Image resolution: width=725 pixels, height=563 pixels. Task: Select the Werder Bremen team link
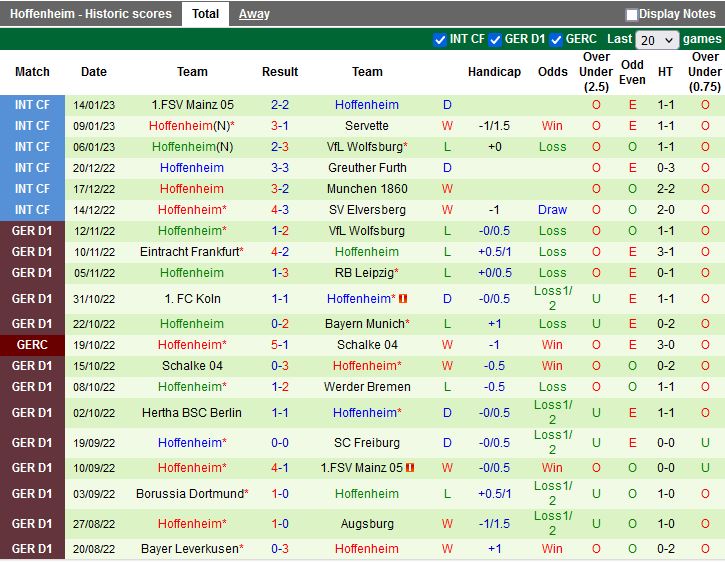[367, 387]
